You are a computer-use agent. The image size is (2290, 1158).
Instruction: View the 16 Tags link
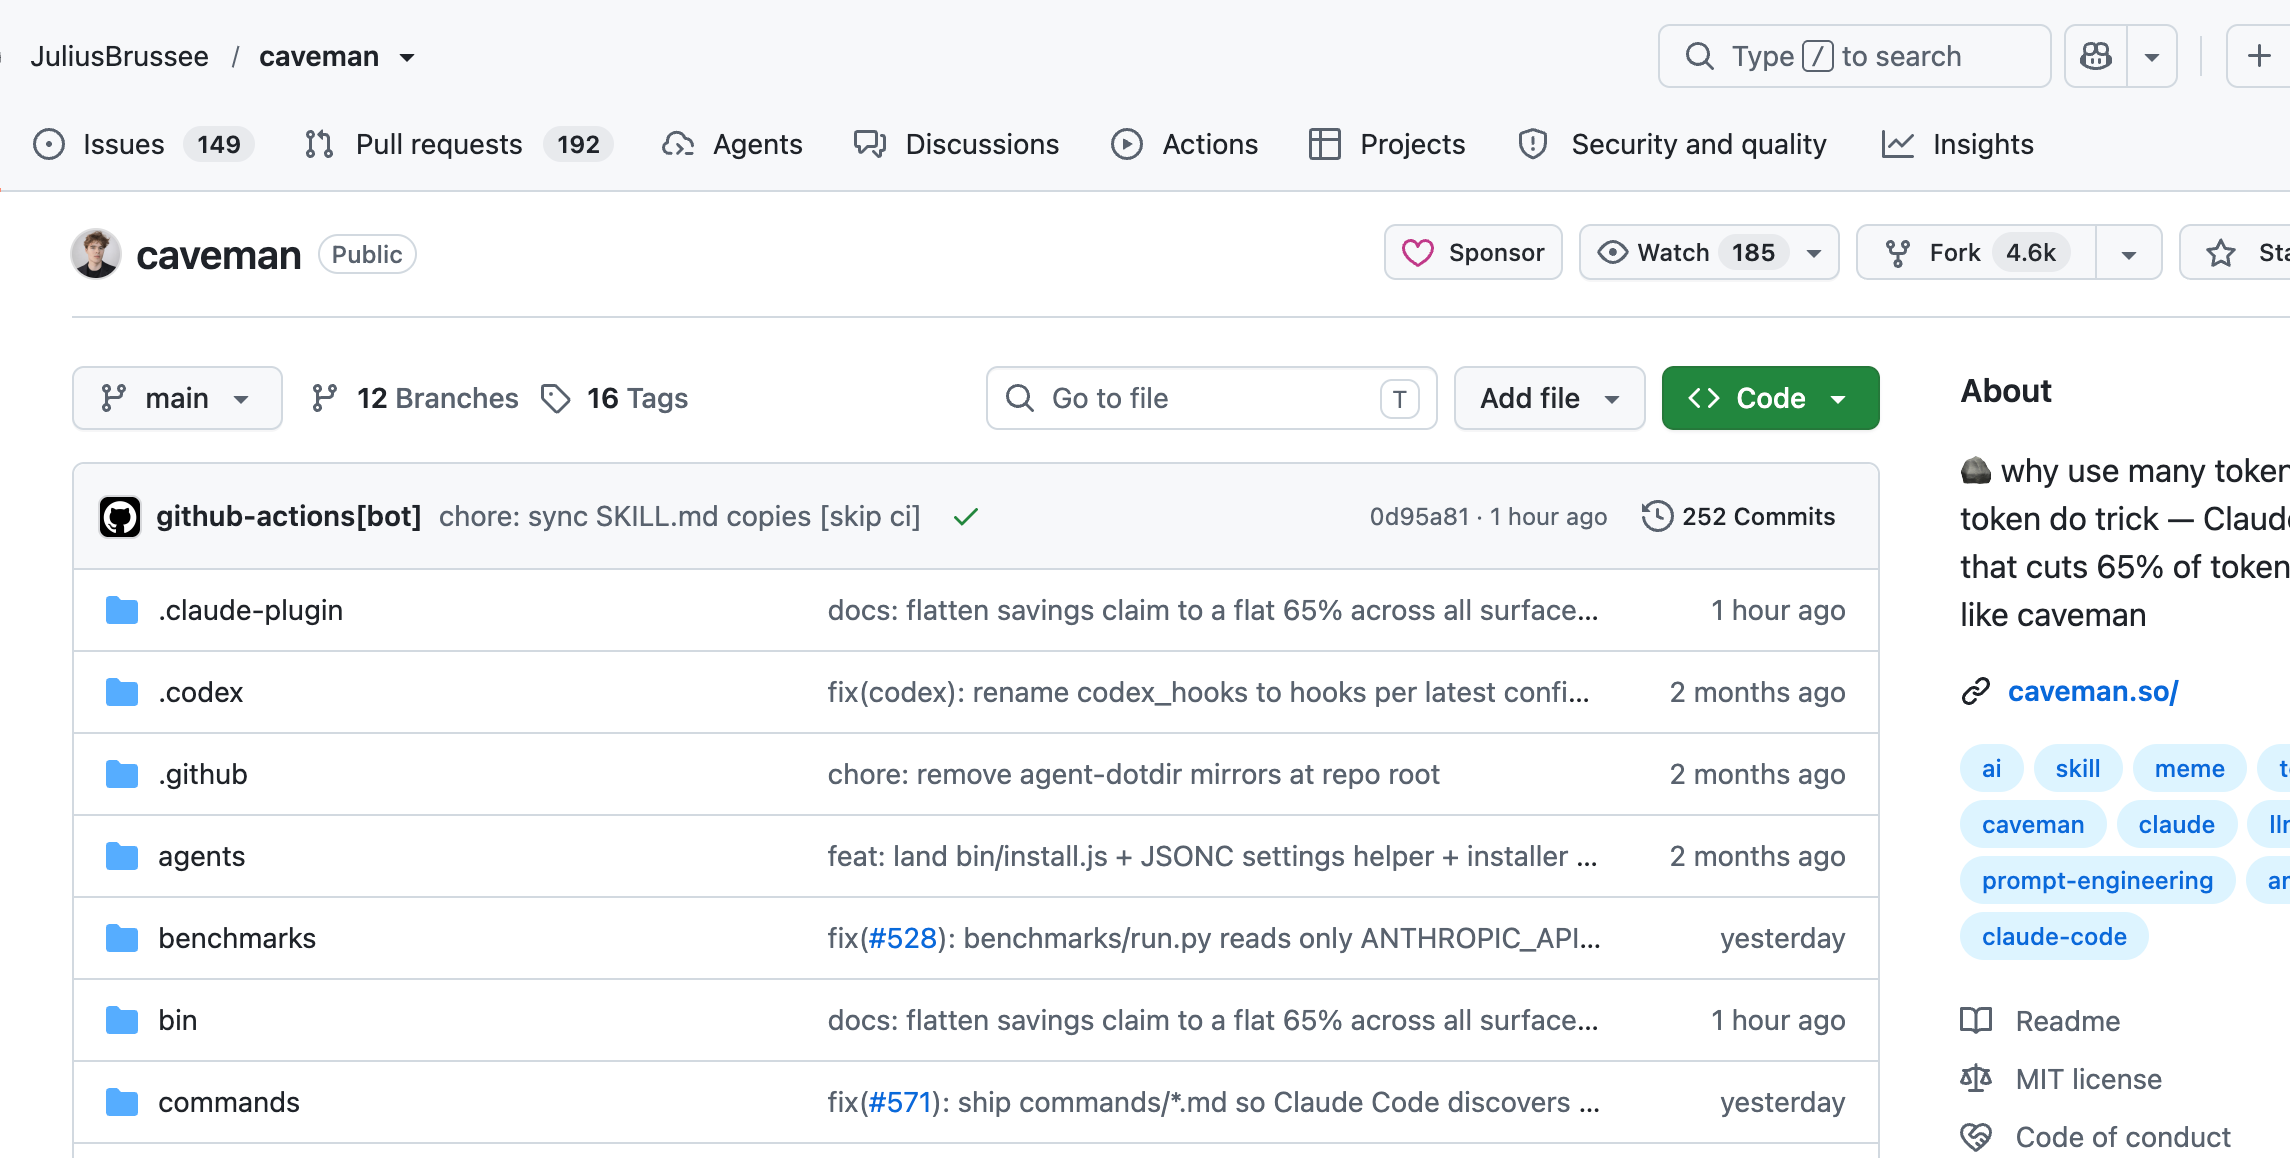[x=614, y=398]
